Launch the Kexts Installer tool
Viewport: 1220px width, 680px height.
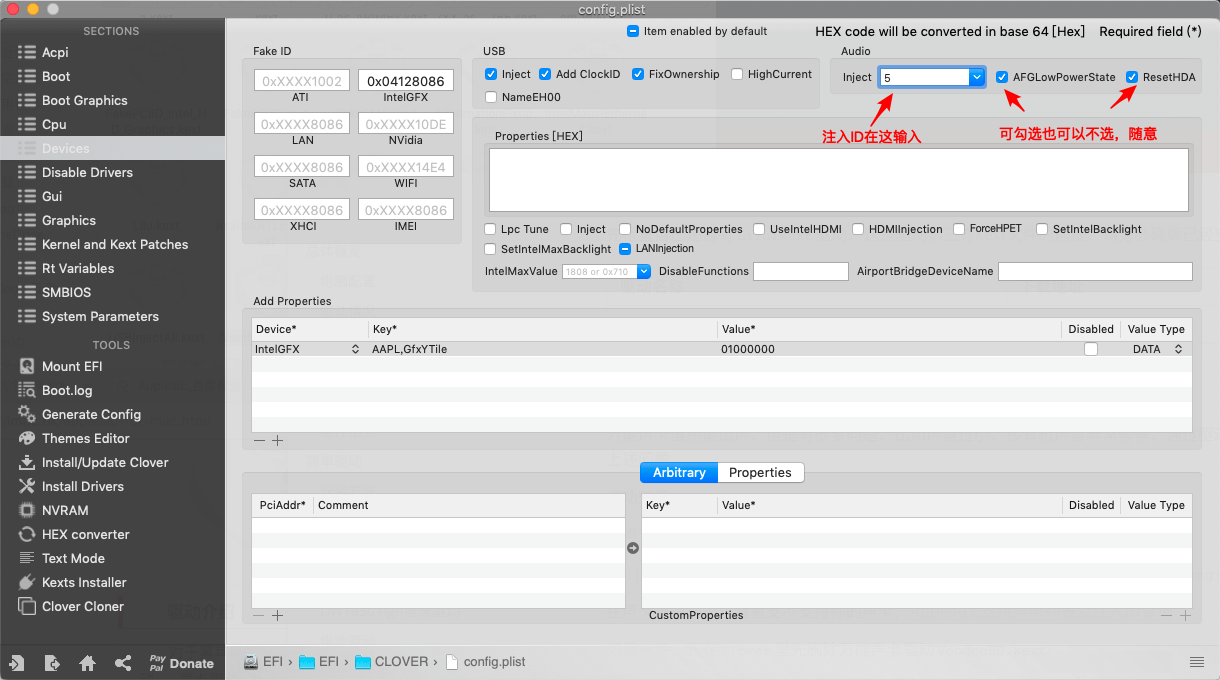point(83,582)
